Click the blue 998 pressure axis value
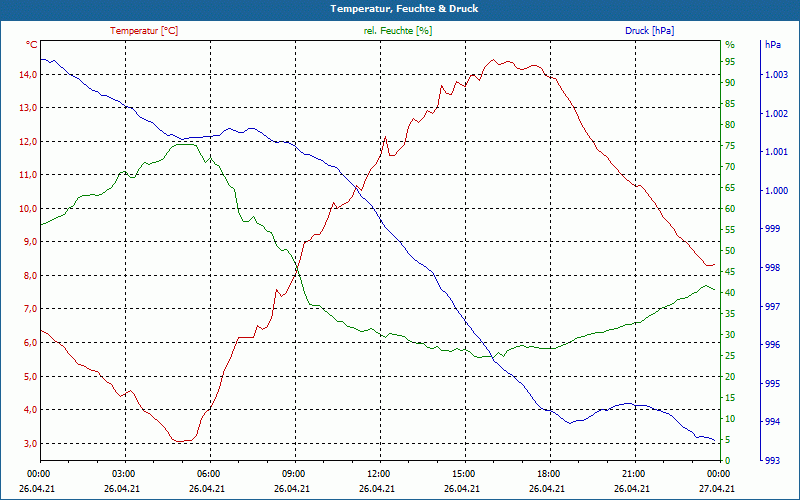Viewport: 800px width, 500px height. click(x=773, y=268)
